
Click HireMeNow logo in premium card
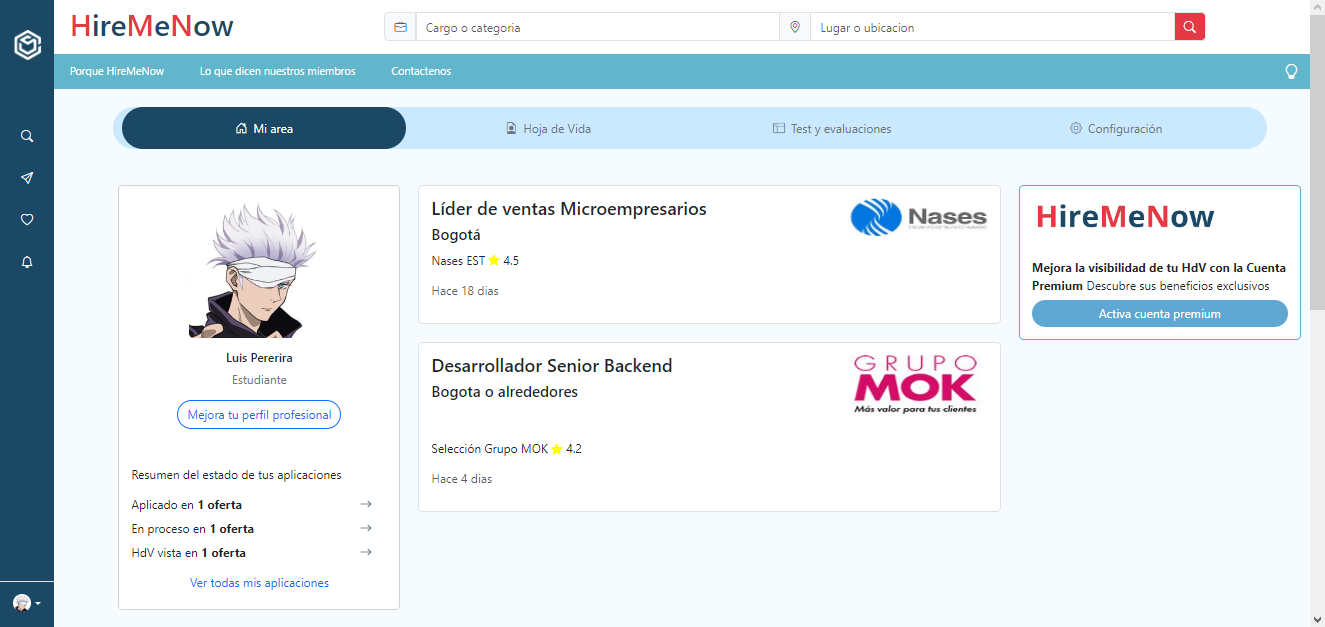pyautogui.click(x=1125, y=217)
